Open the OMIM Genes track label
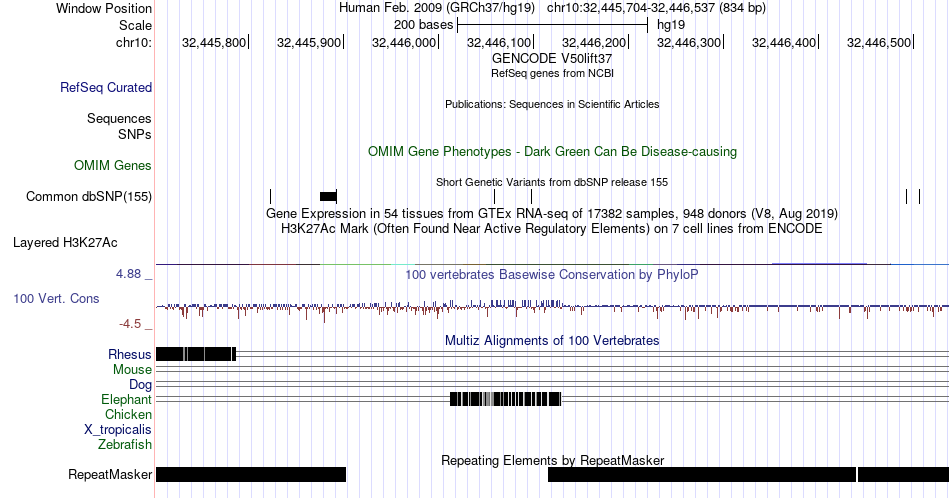 click(x=113, y=165)
